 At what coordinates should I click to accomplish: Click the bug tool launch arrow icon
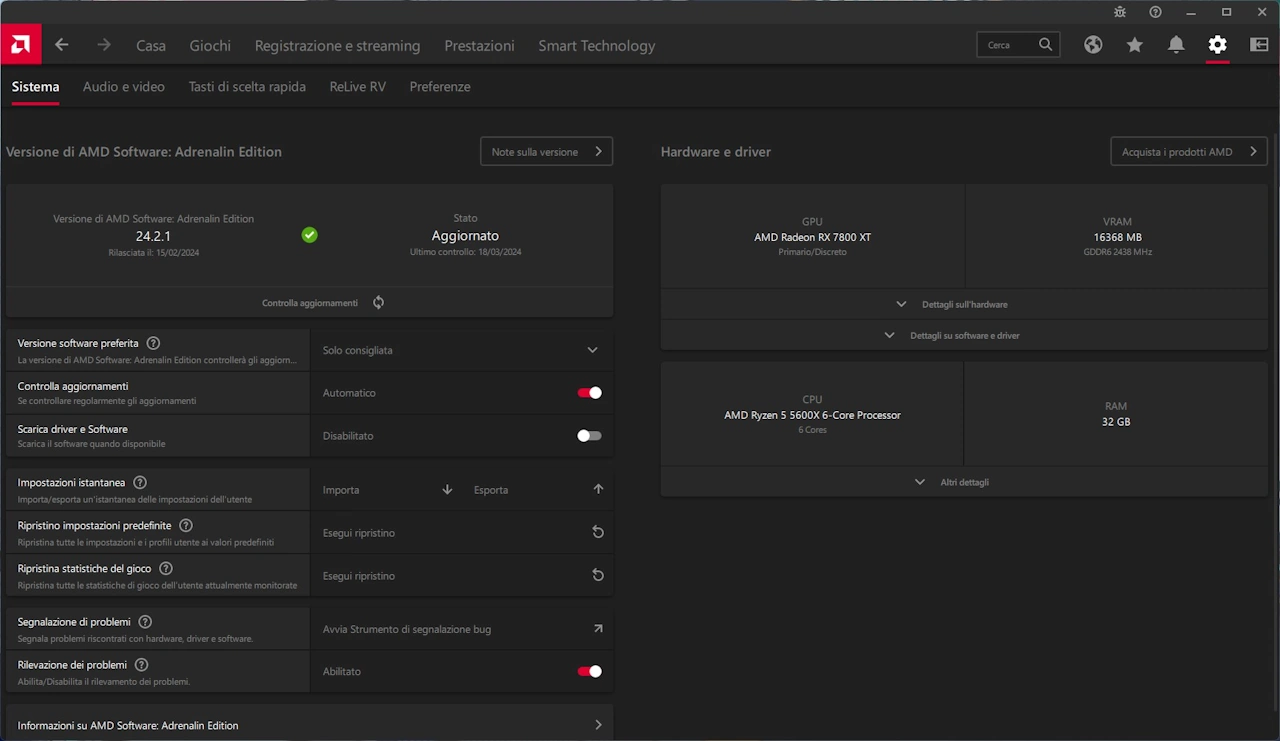598,629
